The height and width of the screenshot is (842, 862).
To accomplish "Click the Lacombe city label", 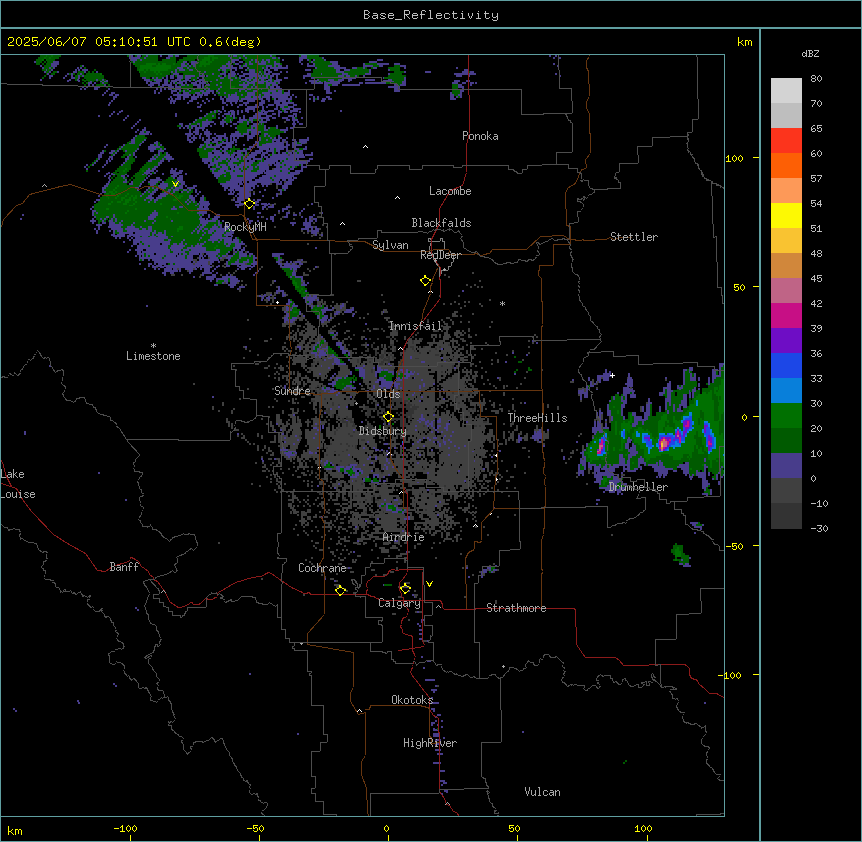I will coord(450,191).
